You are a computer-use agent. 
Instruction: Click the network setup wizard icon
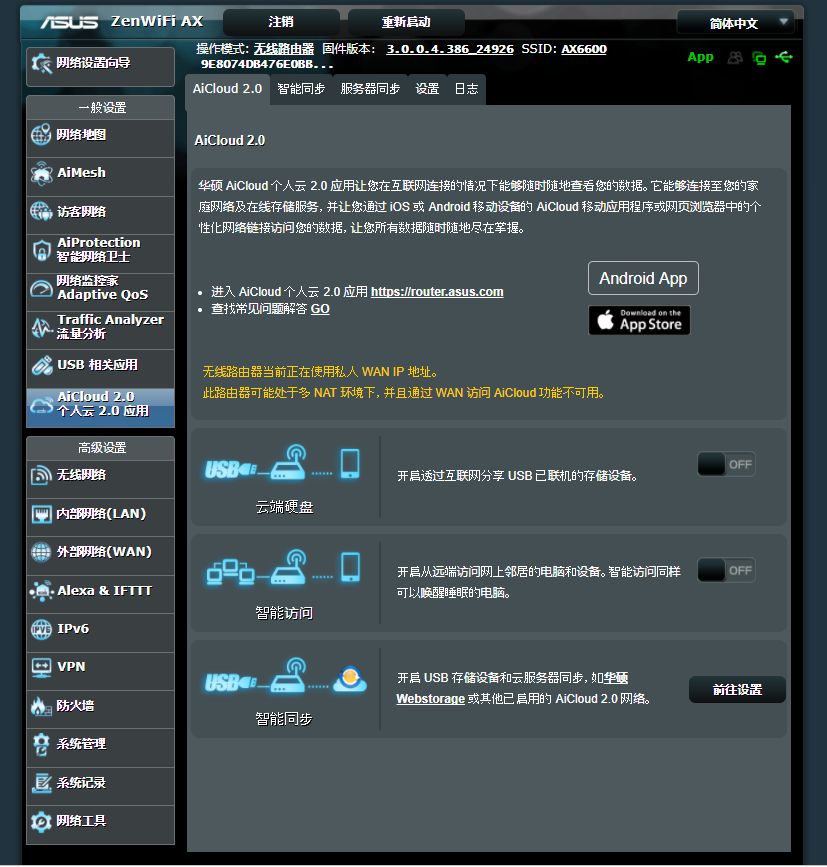coord(41,64)
